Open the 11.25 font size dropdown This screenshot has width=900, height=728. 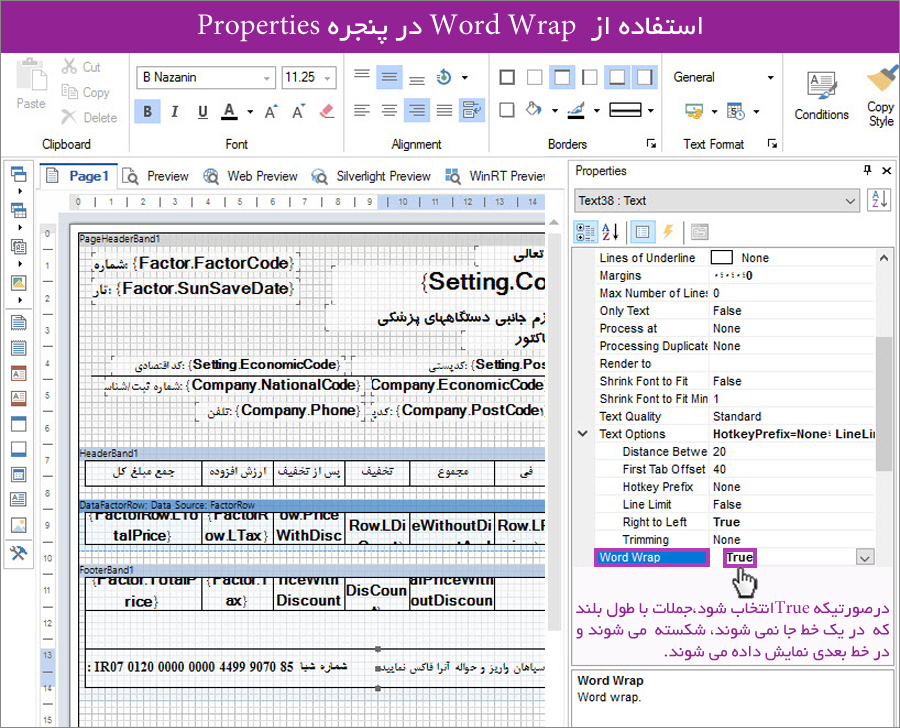click(328, 78)
